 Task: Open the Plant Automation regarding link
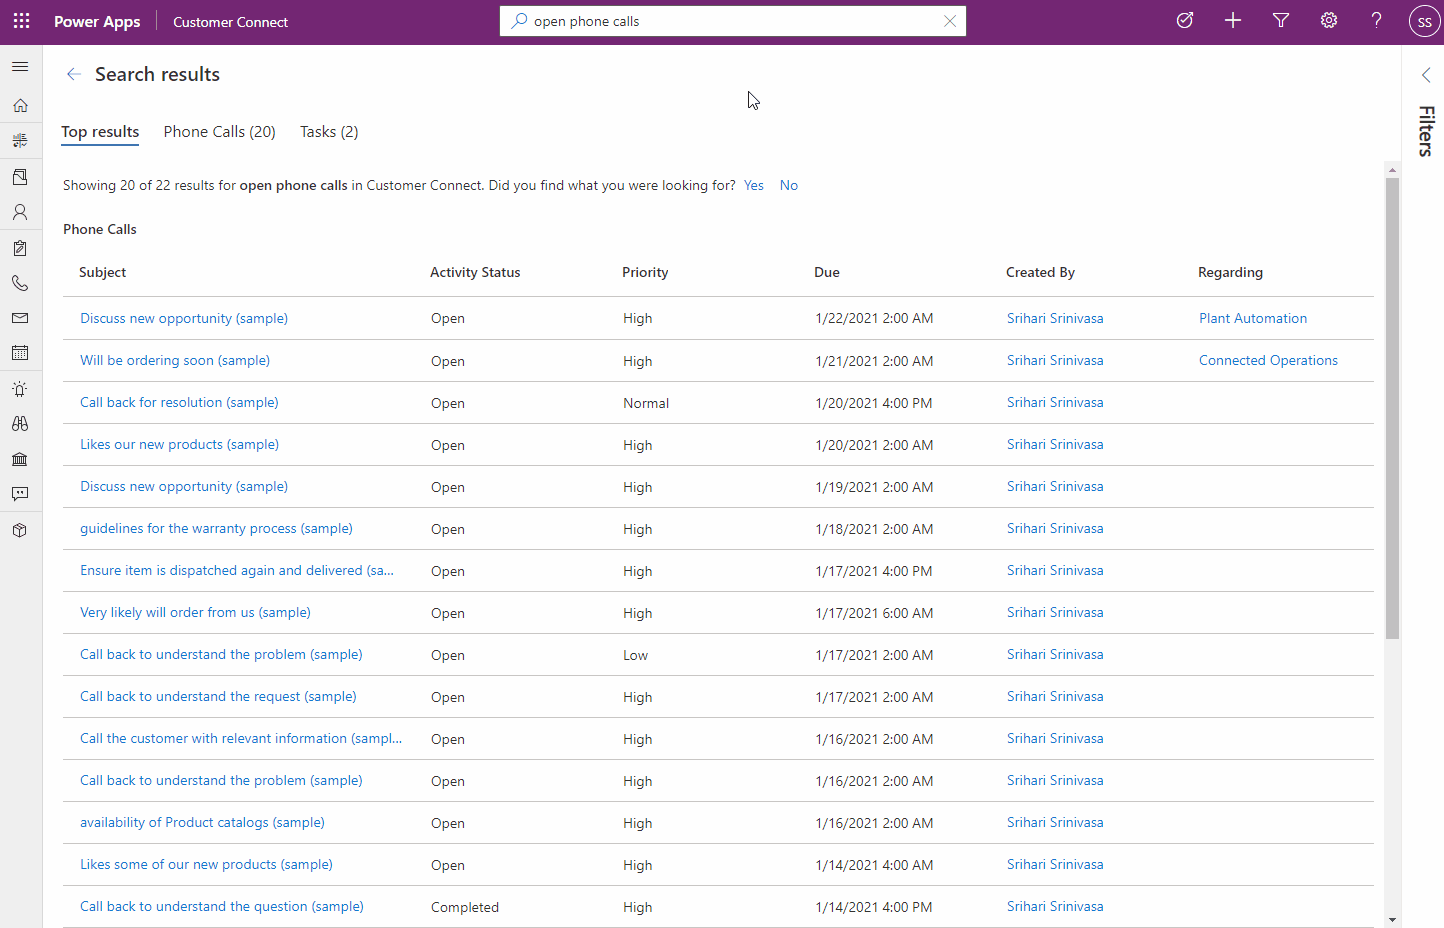point(1252,318)
